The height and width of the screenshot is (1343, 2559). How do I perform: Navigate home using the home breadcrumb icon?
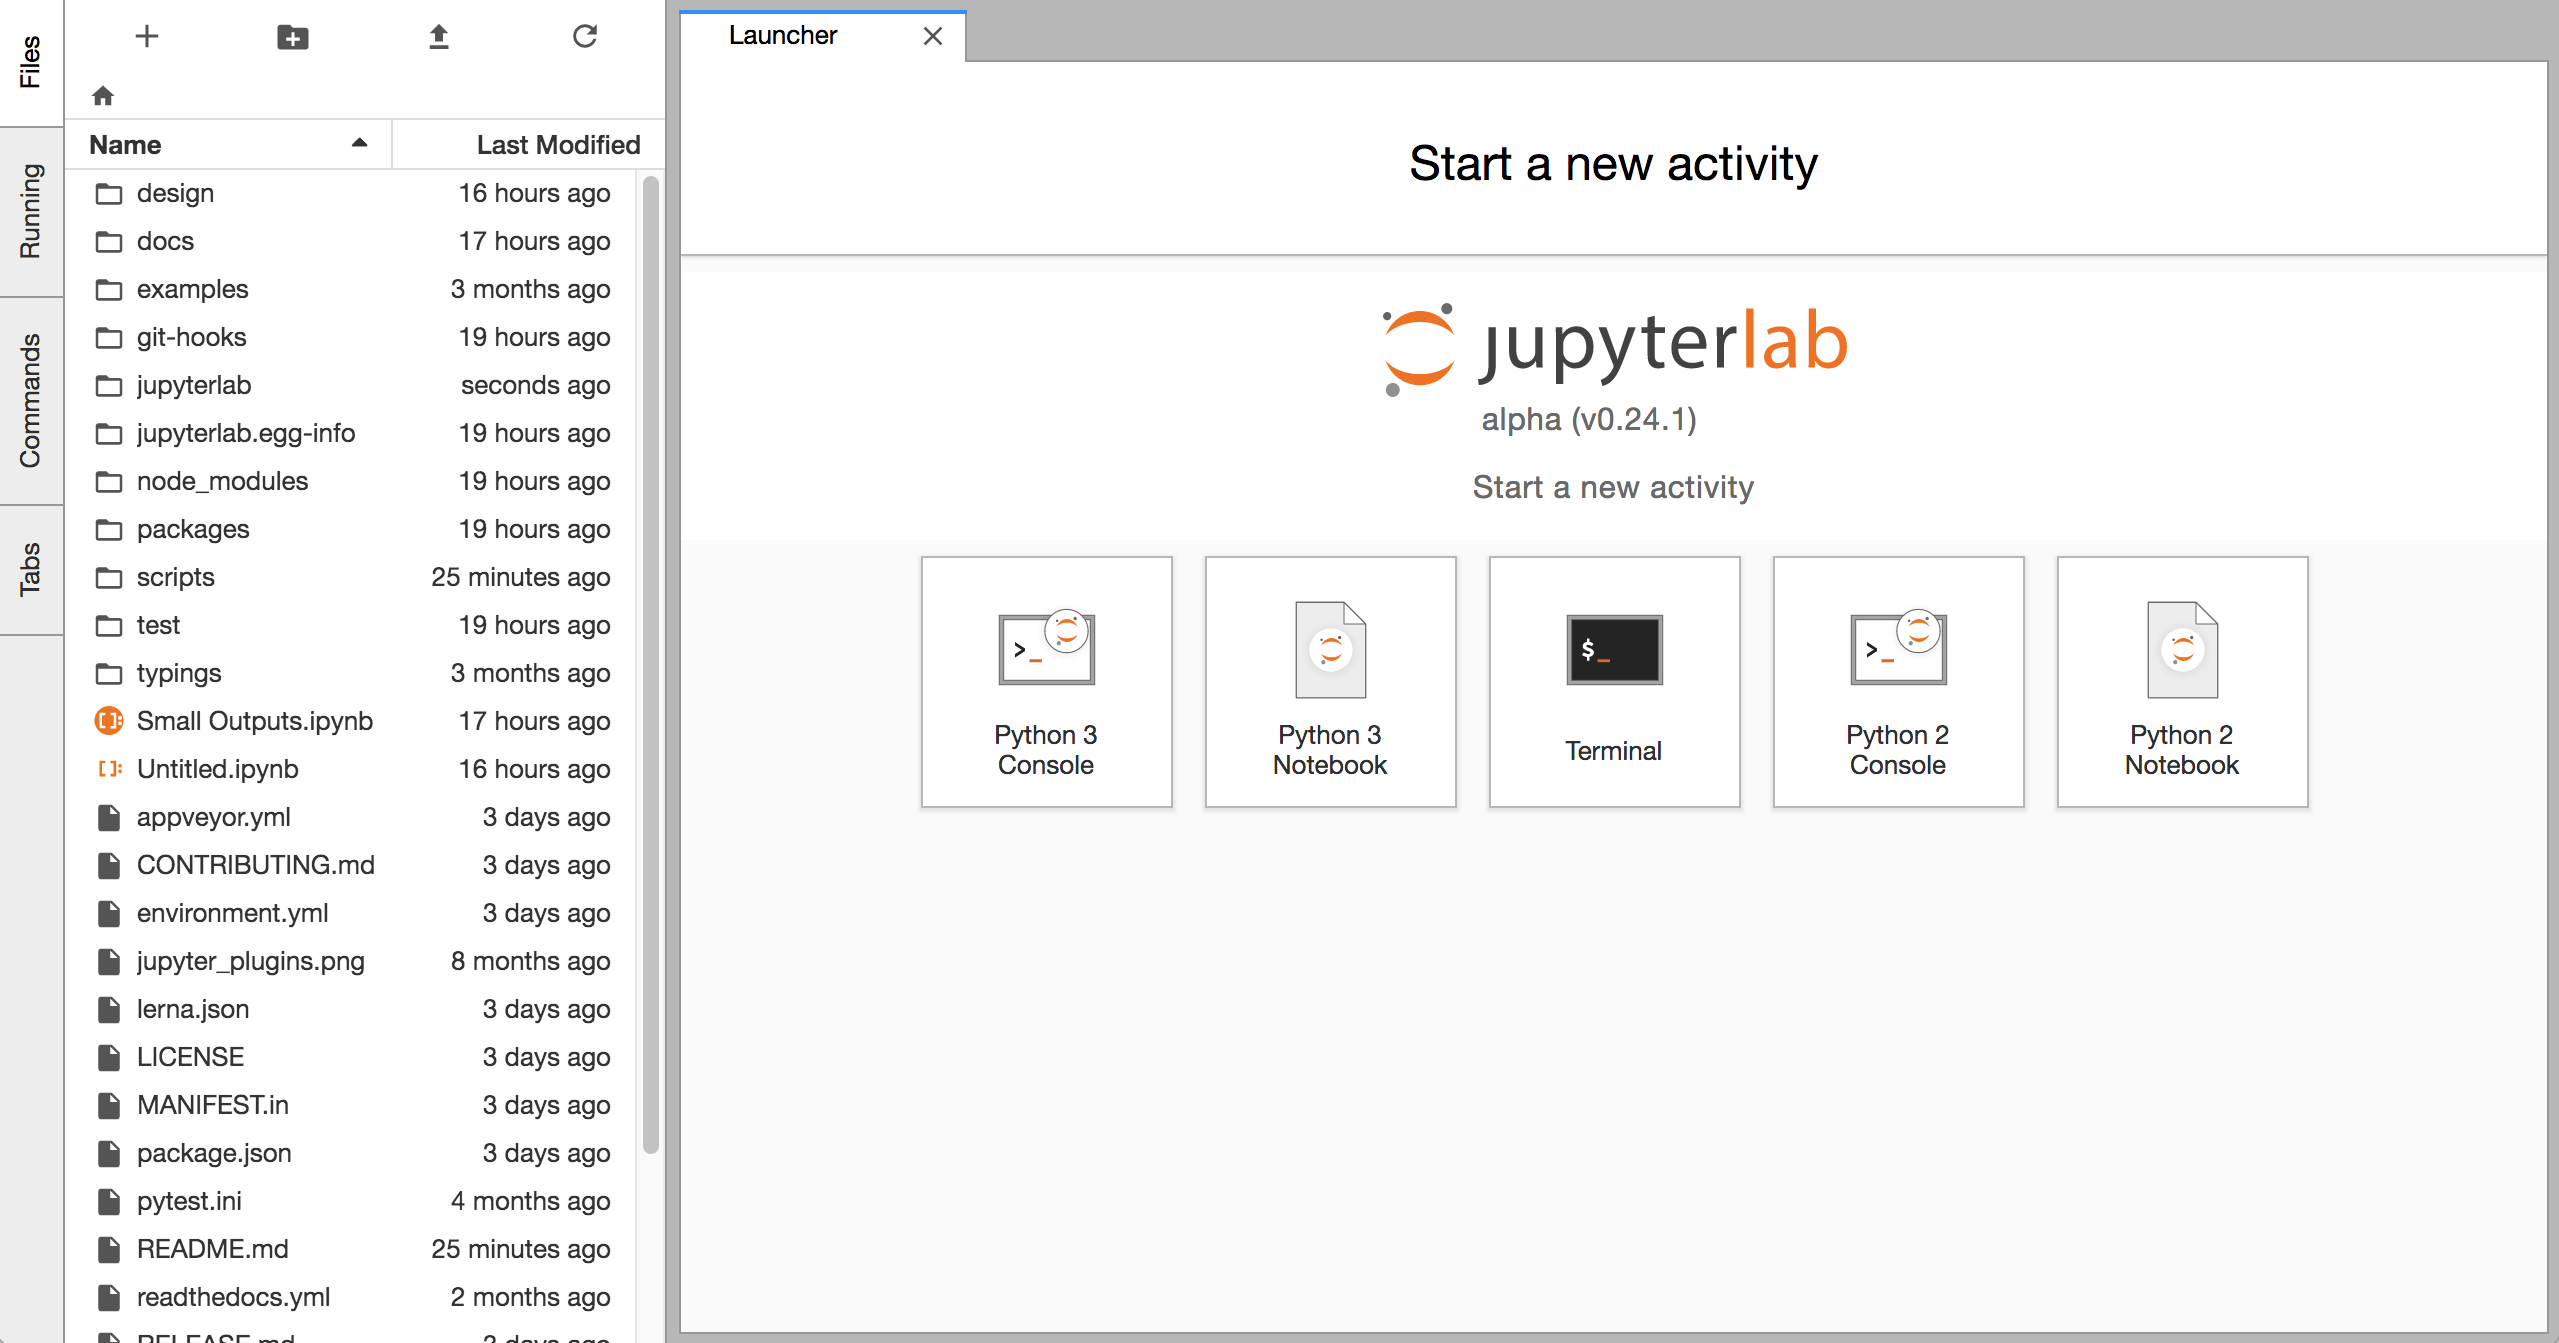coord(103,95)
